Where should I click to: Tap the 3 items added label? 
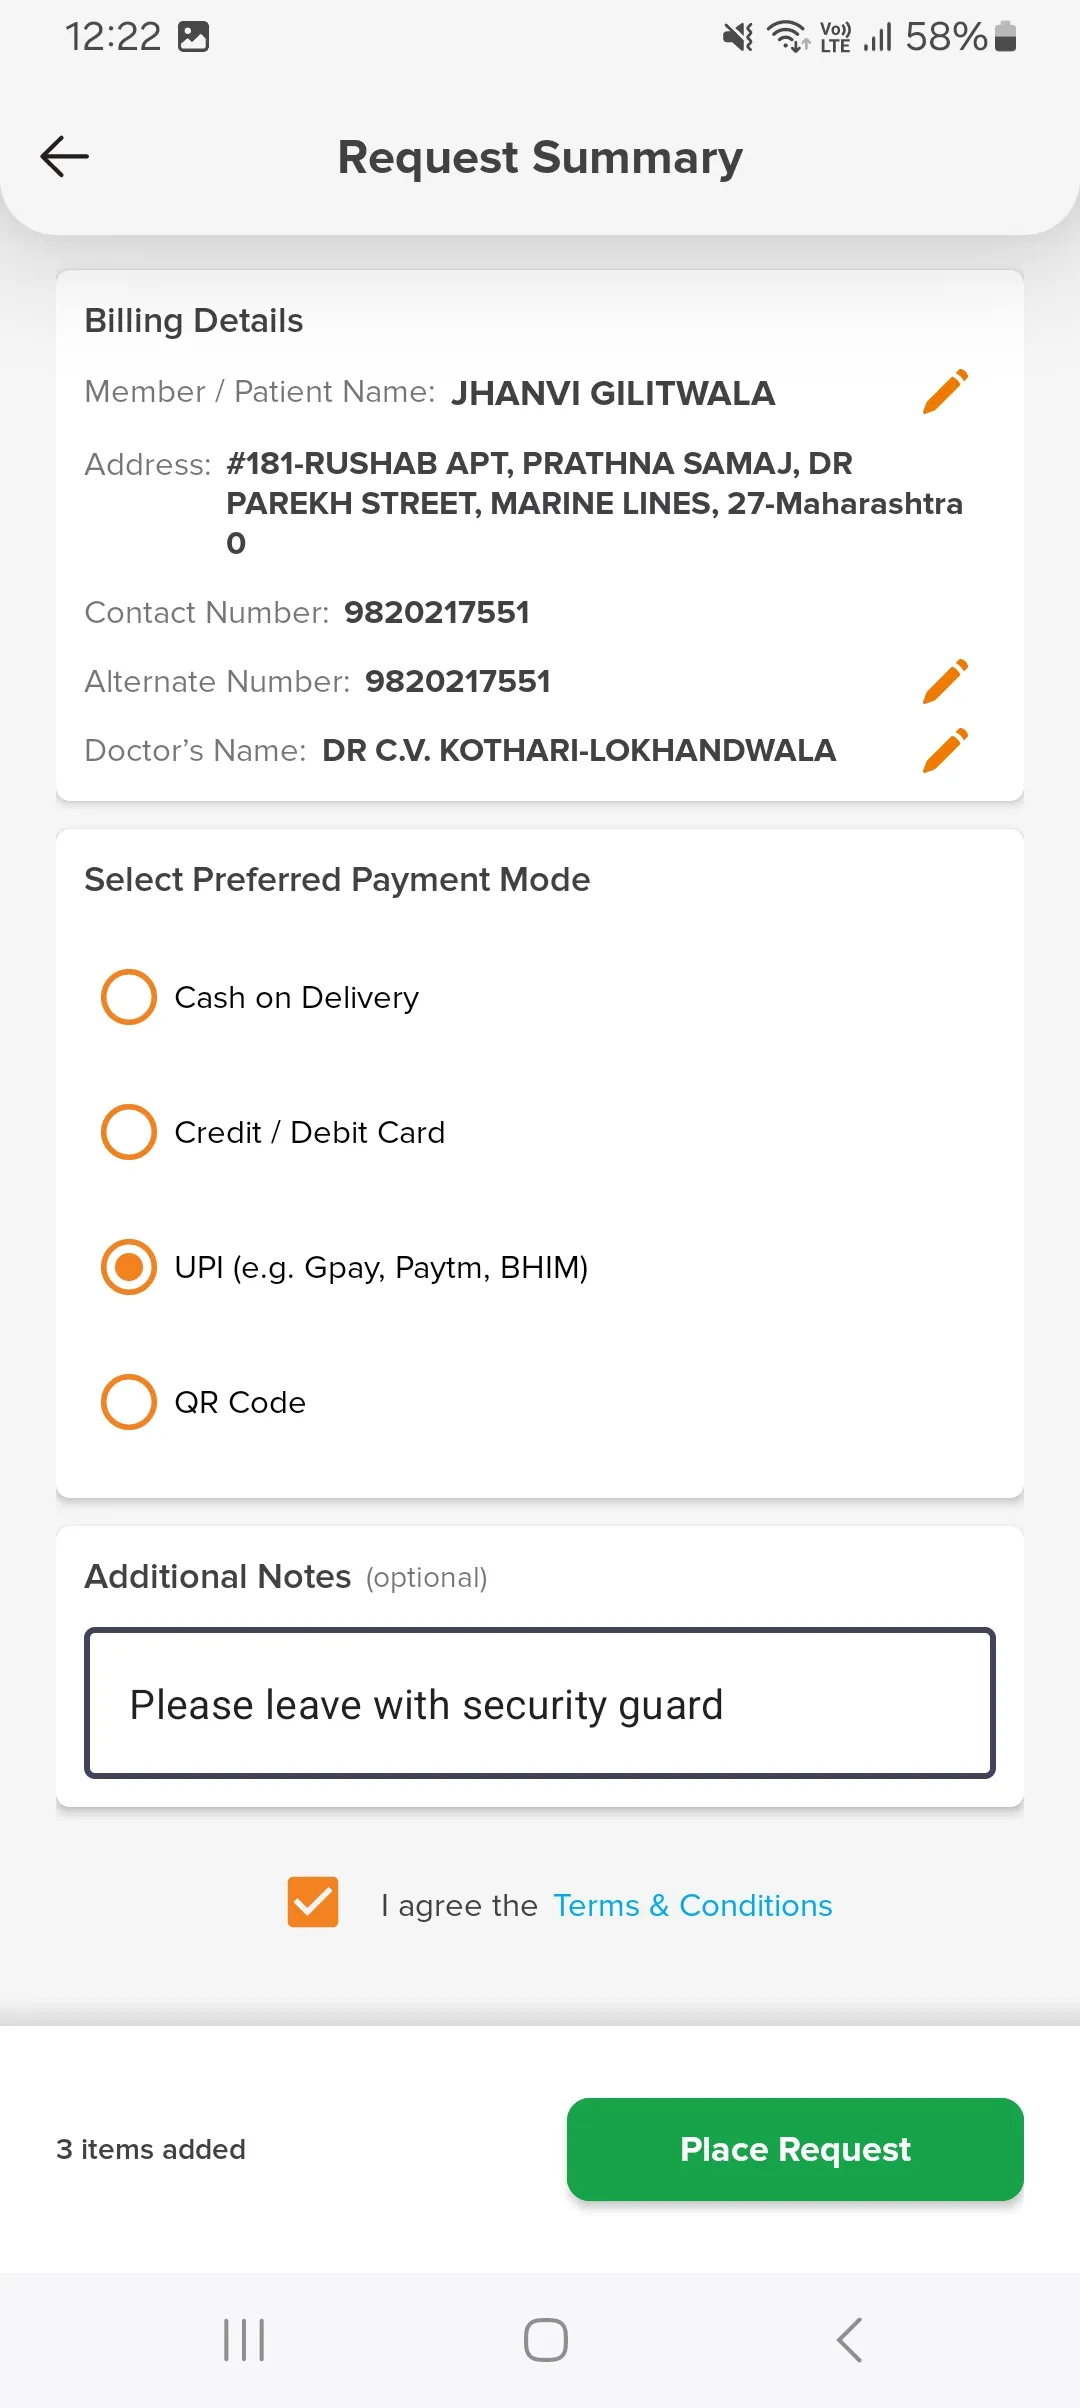[x=151, y=2149]
